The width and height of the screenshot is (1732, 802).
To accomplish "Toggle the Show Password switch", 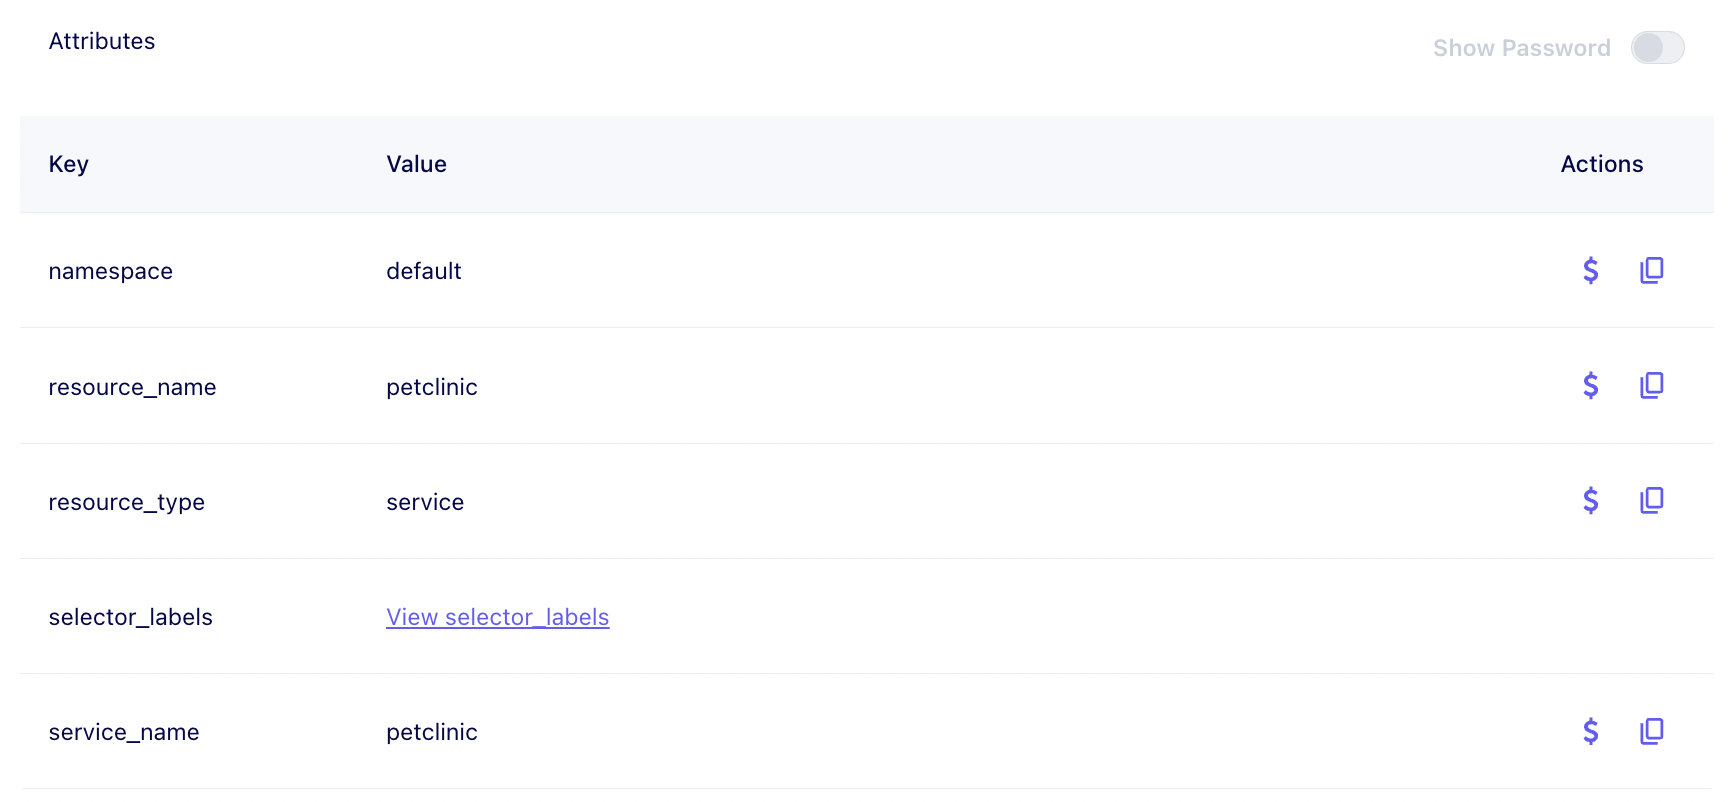I will point(1658,47).
